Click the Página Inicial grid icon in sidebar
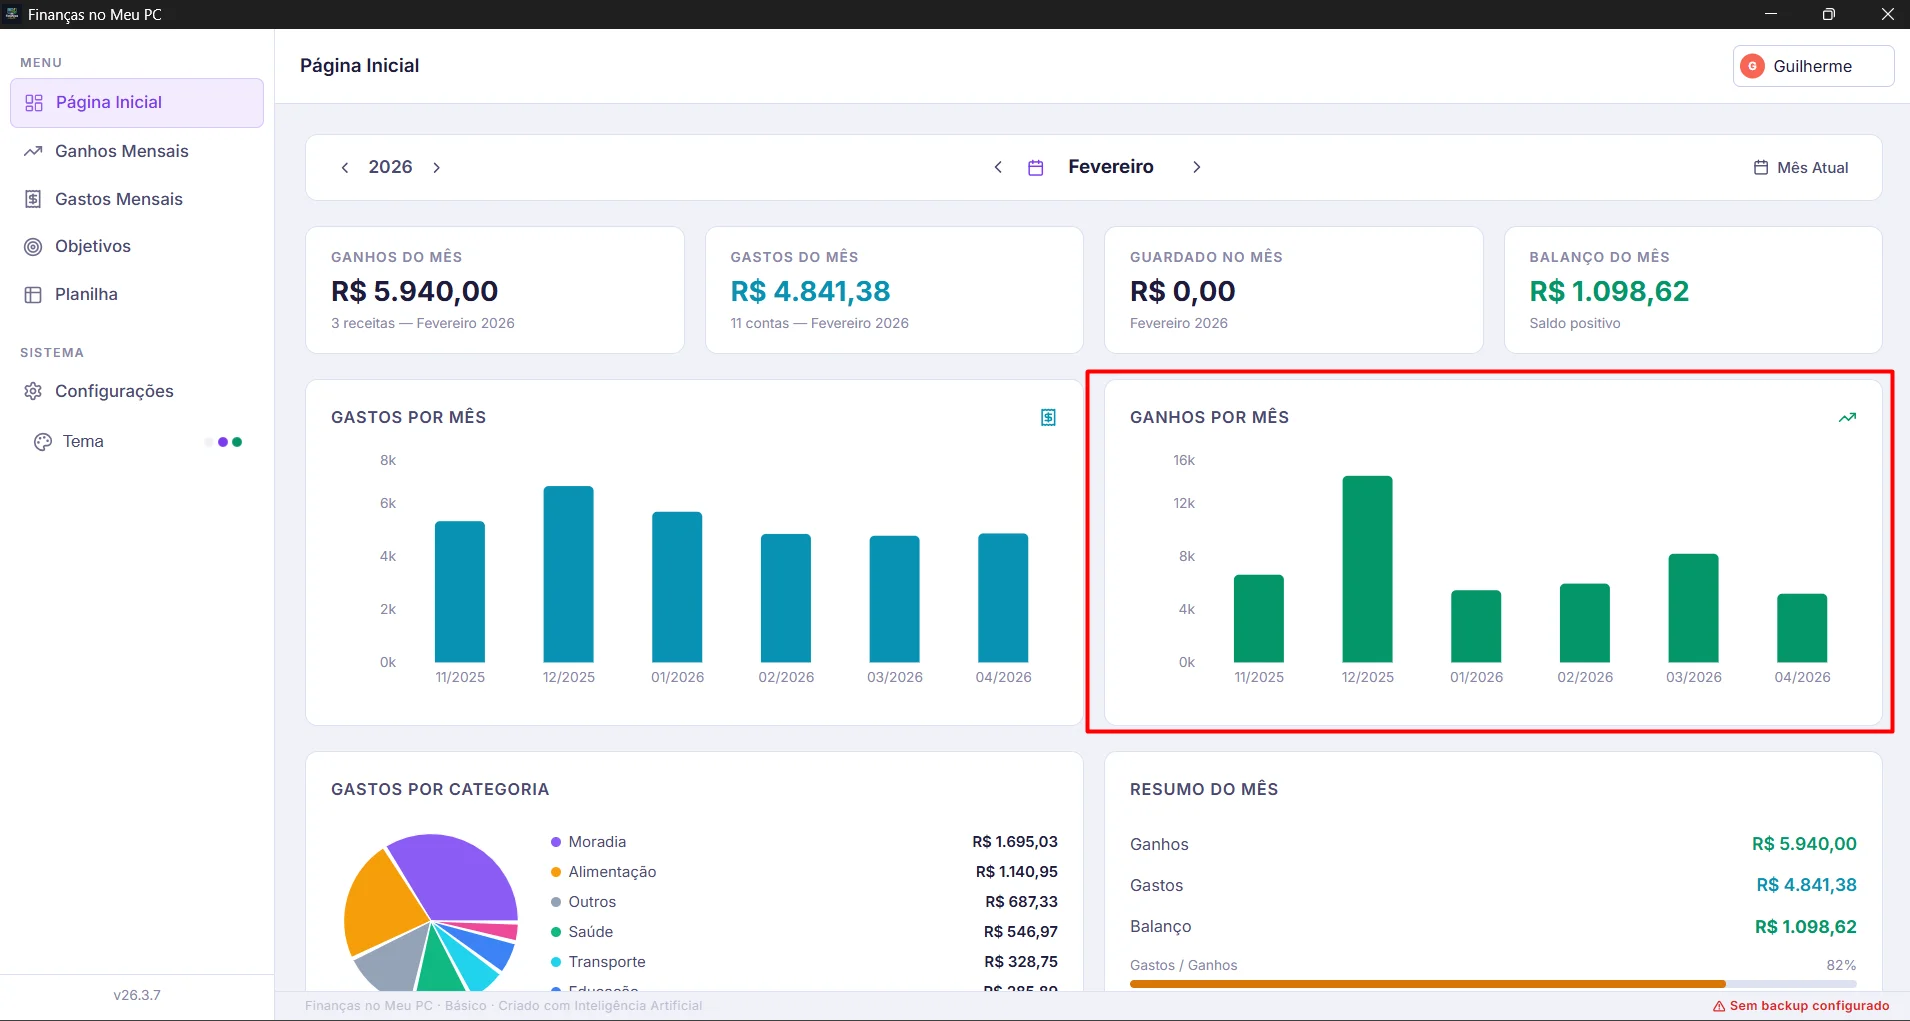This screenshot has width=1910, height=1021. click(34, 103)
